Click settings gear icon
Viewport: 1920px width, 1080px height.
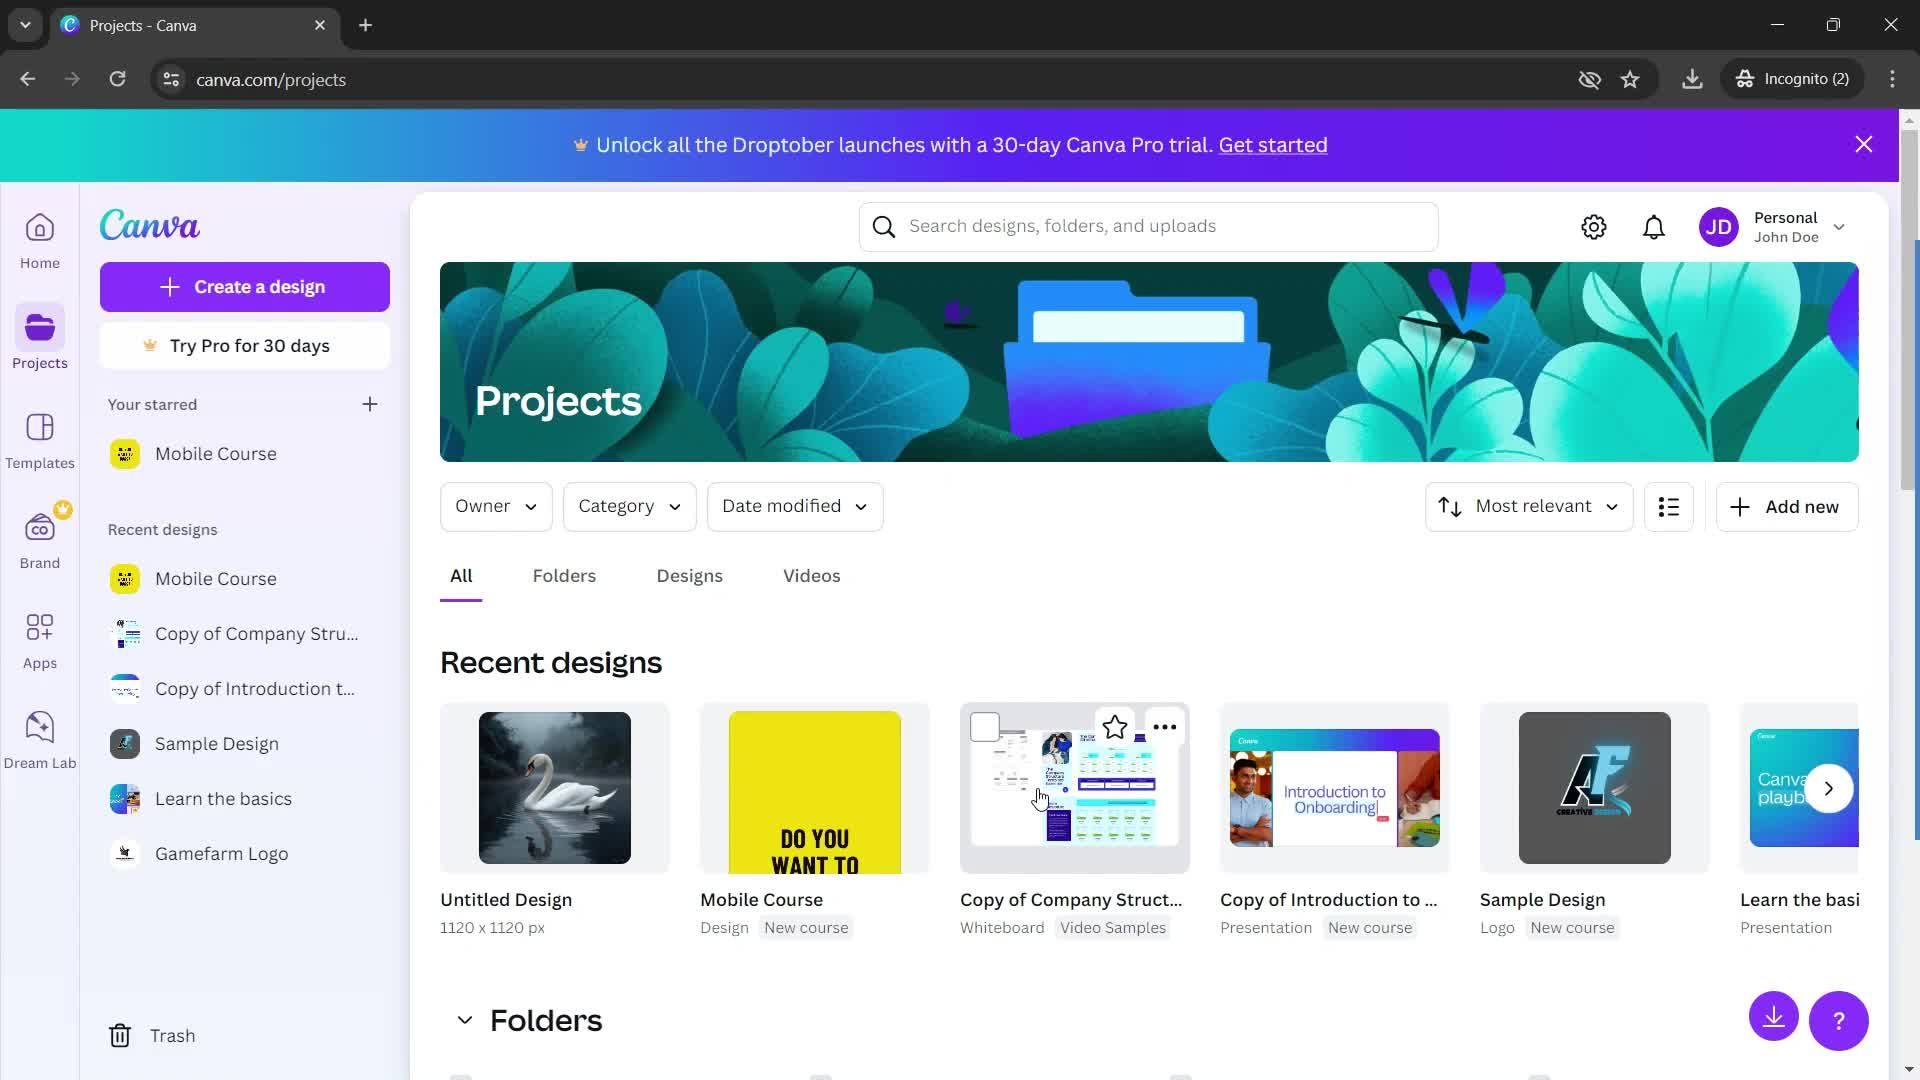1593,225
